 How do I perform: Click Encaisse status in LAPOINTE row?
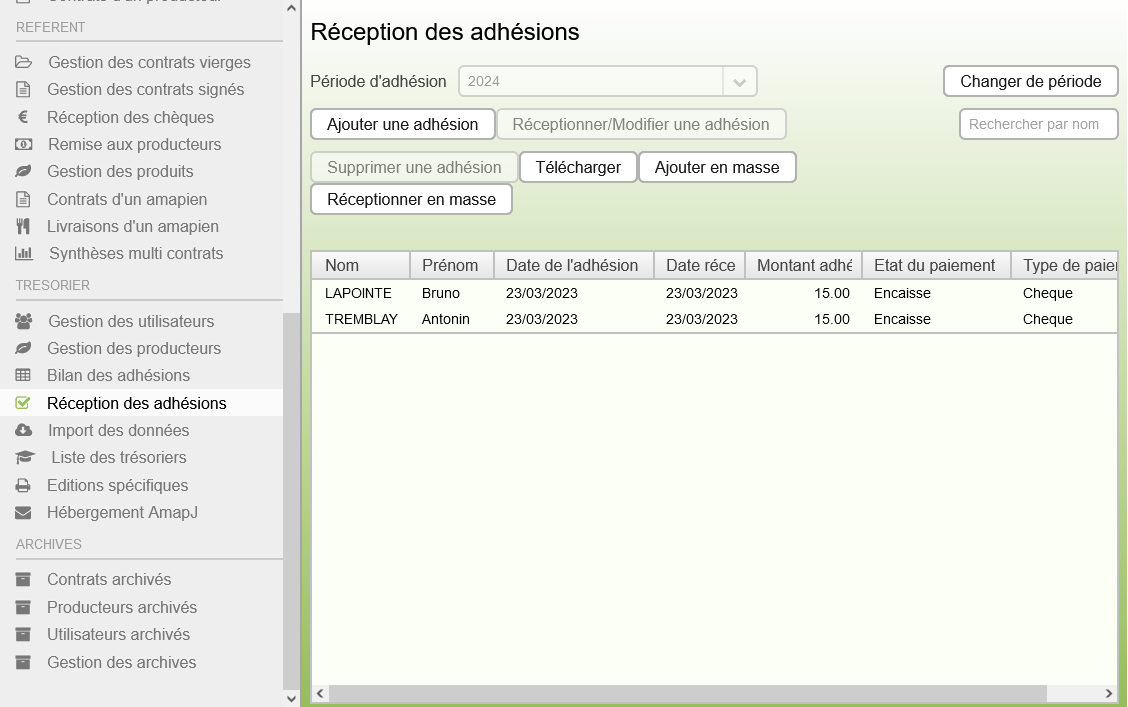click(902, 293)
